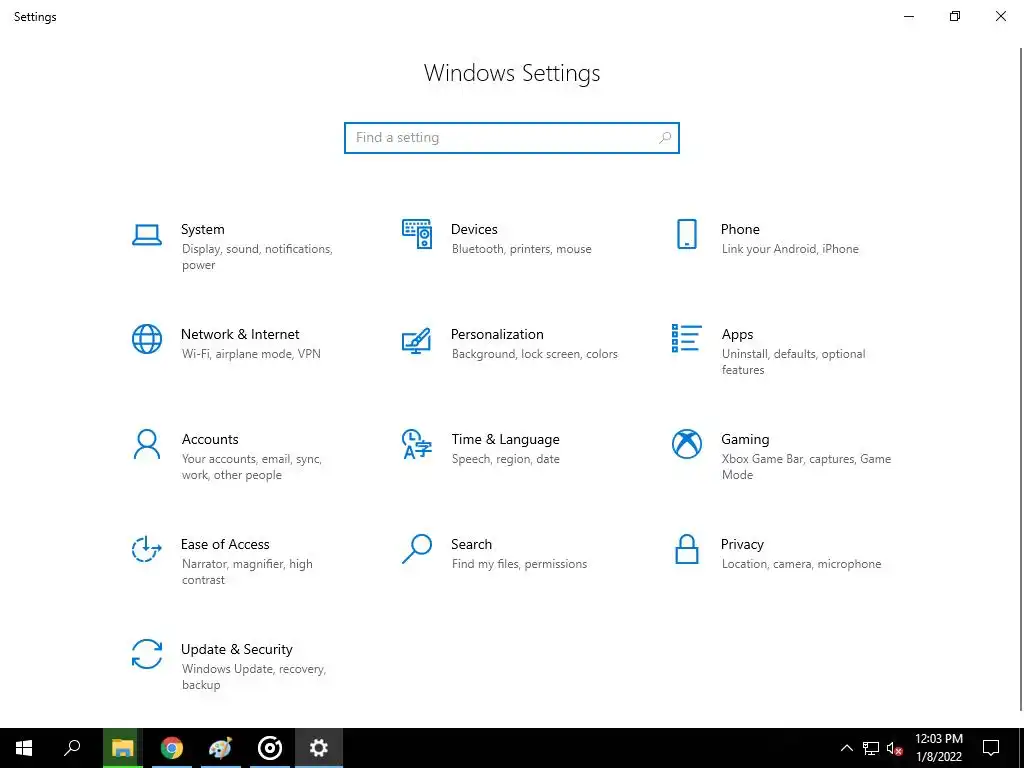Open the Search magnifier category icon
This screenshot has height=768, width=1024.
[417, 549]
